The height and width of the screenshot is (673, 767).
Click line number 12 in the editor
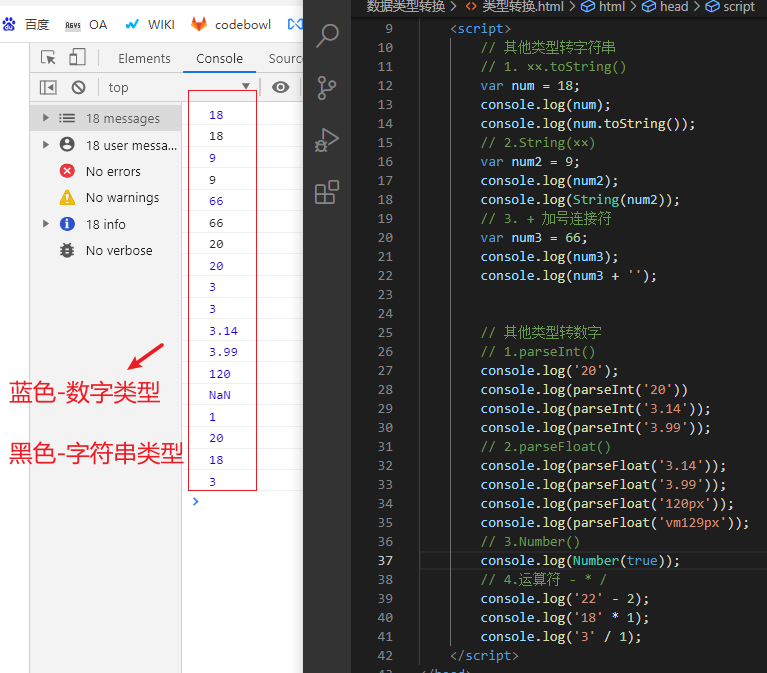(x=385, y=86)
